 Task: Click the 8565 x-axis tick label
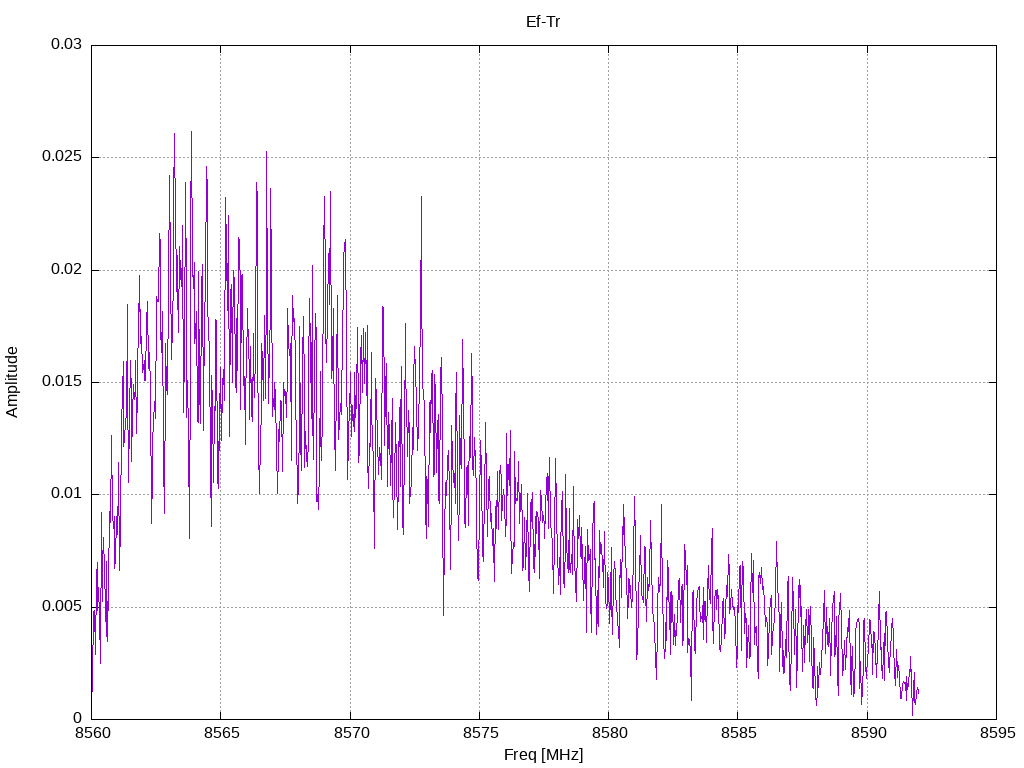222,733
